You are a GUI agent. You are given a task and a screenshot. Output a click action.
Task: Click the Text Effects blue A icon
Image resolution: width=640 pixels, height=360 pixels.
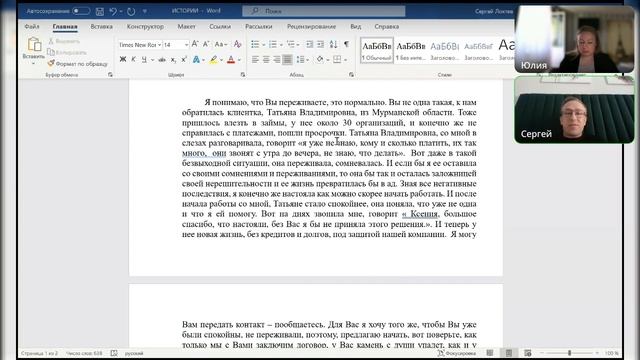pyautogui.click(x=196, y=60)
